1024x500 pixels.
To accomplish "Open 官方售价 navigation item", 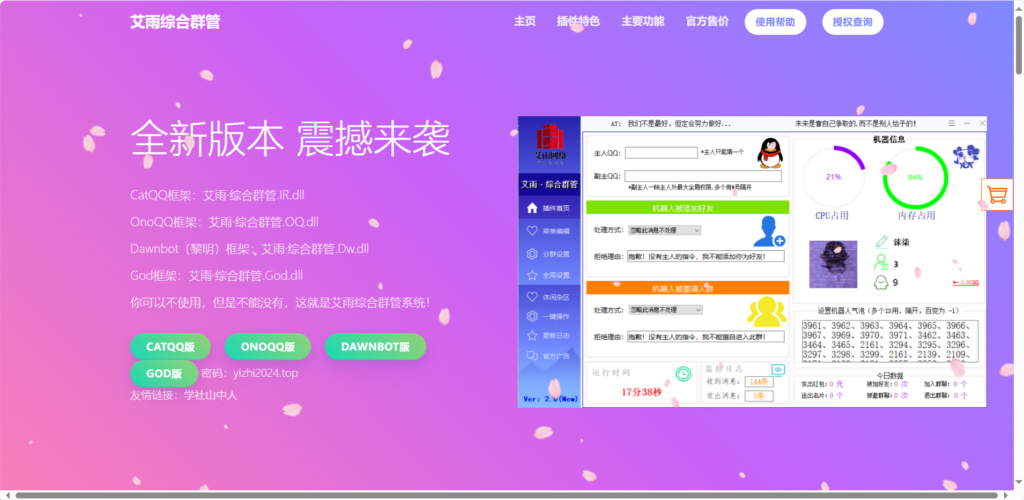I will point(707,22).
